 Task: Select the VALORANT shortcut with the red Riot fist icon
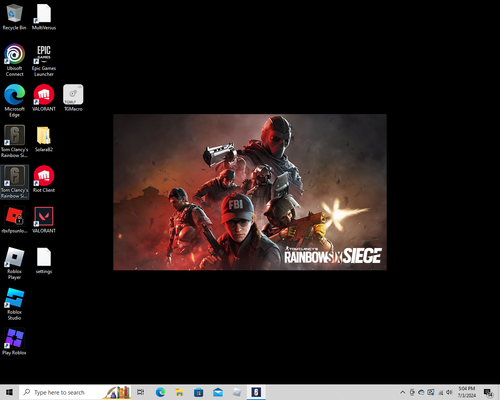[x=44, y=98]
